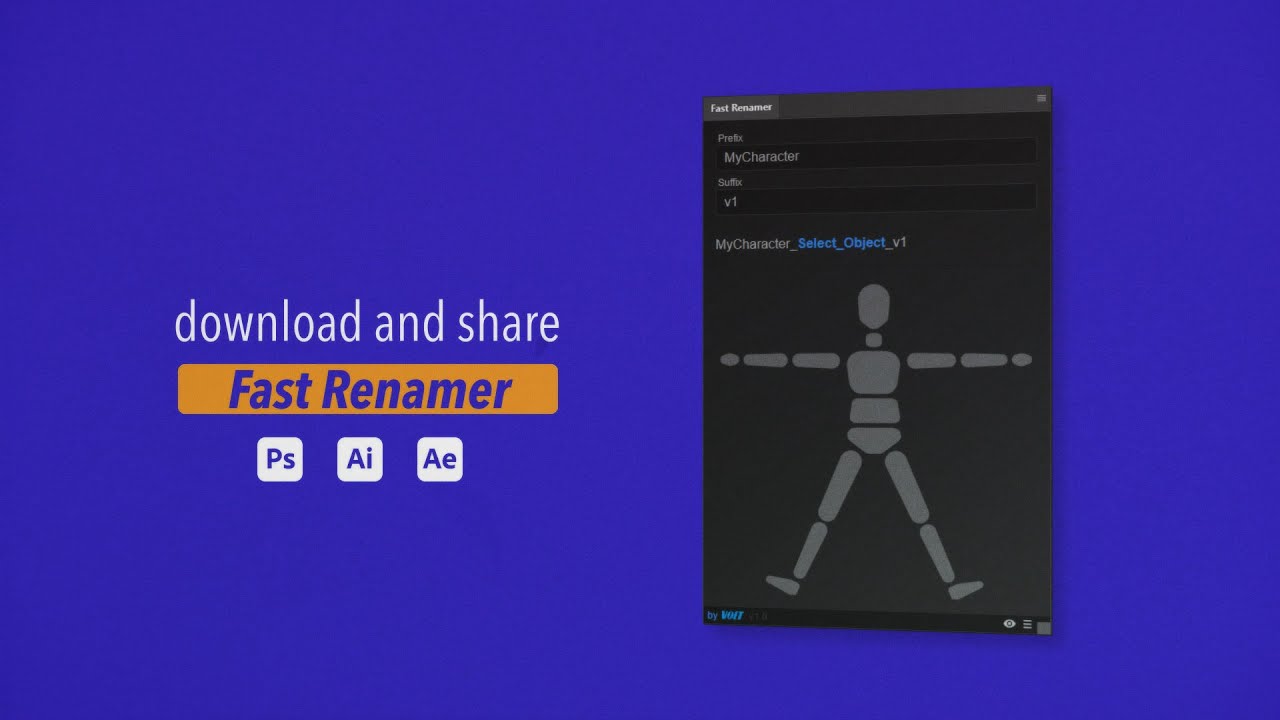The image size is (1280, 720).
Task: Click the "Suffix" label
Action: (730, 182)
